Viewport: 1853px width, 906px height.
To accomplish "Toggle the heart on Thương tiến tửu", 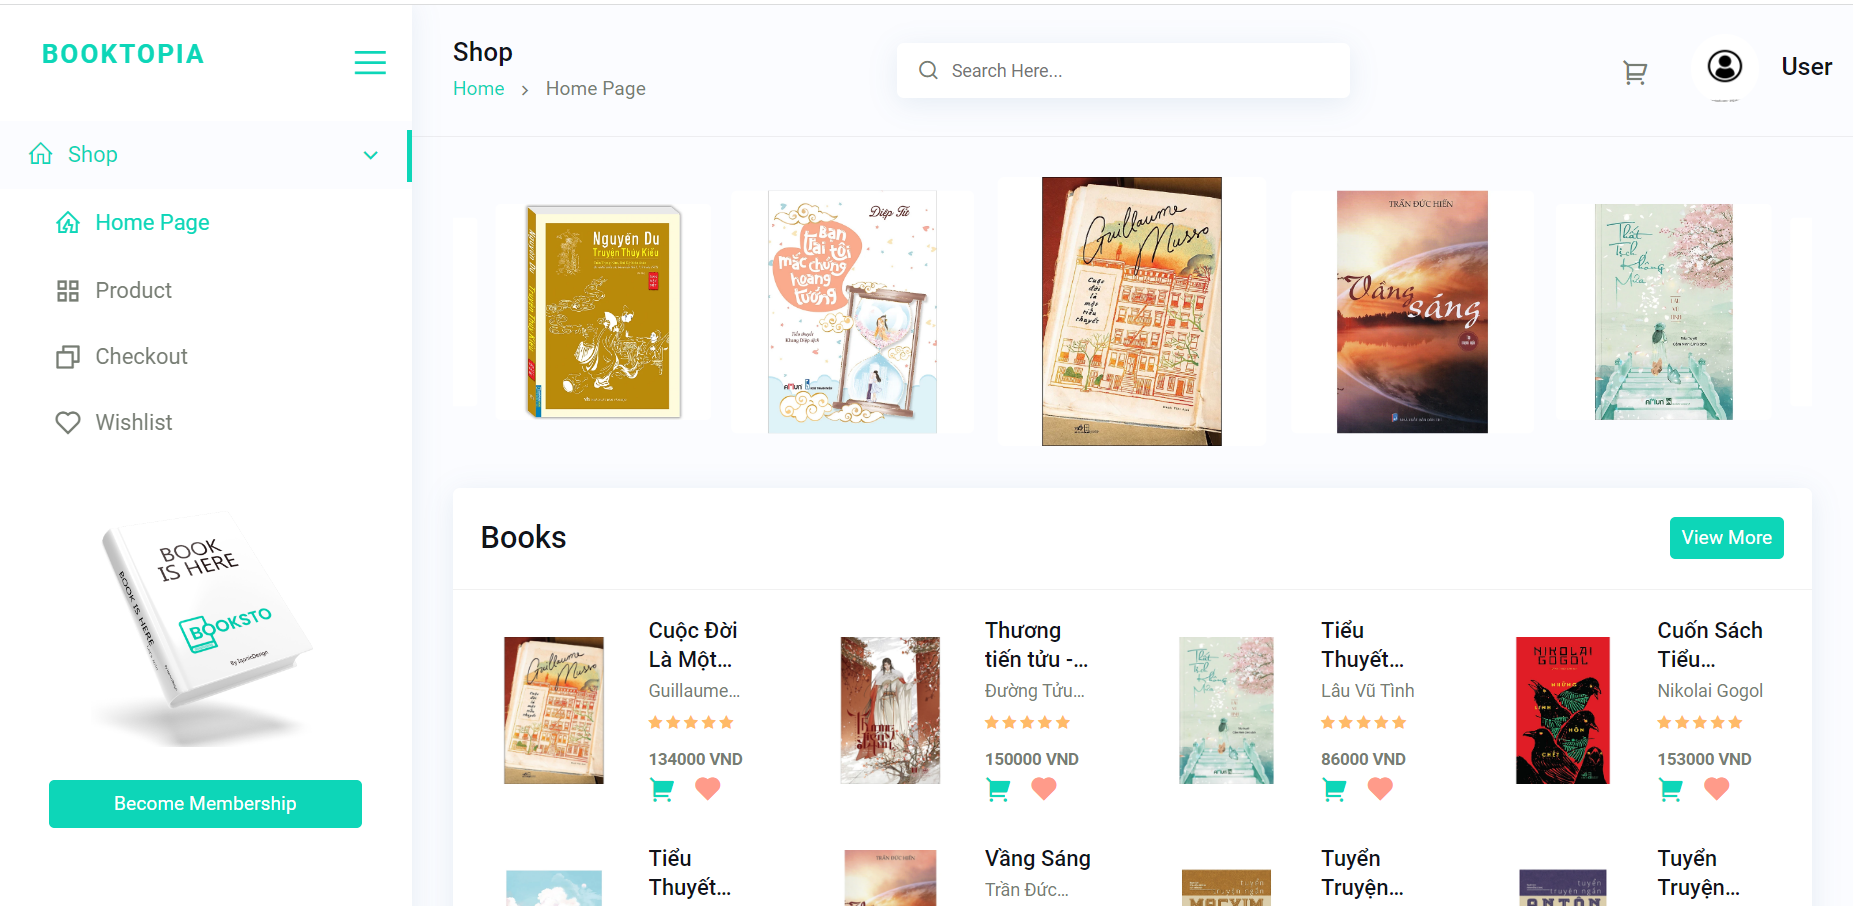I will (x=1044, y=789).
